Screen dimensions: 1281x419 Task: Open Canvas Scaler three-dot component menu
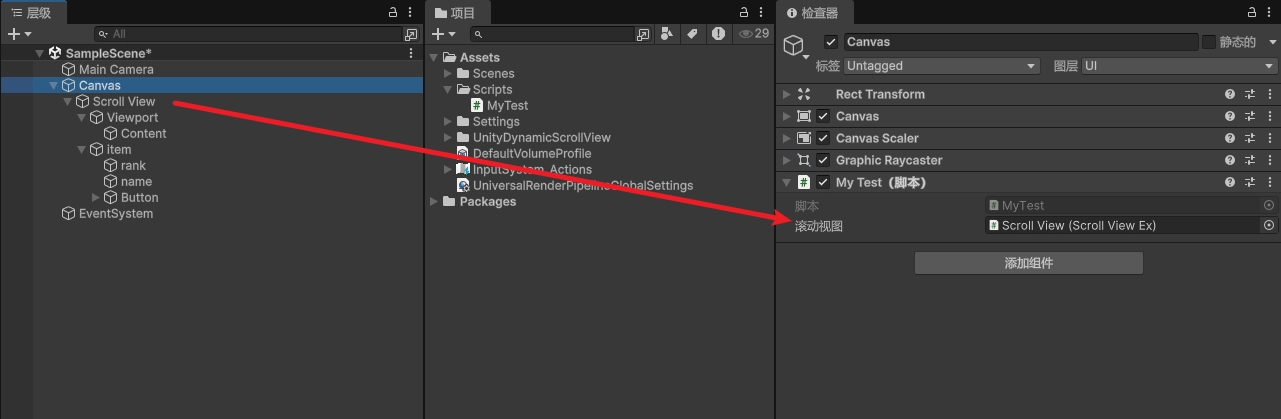click(1269, 138)
